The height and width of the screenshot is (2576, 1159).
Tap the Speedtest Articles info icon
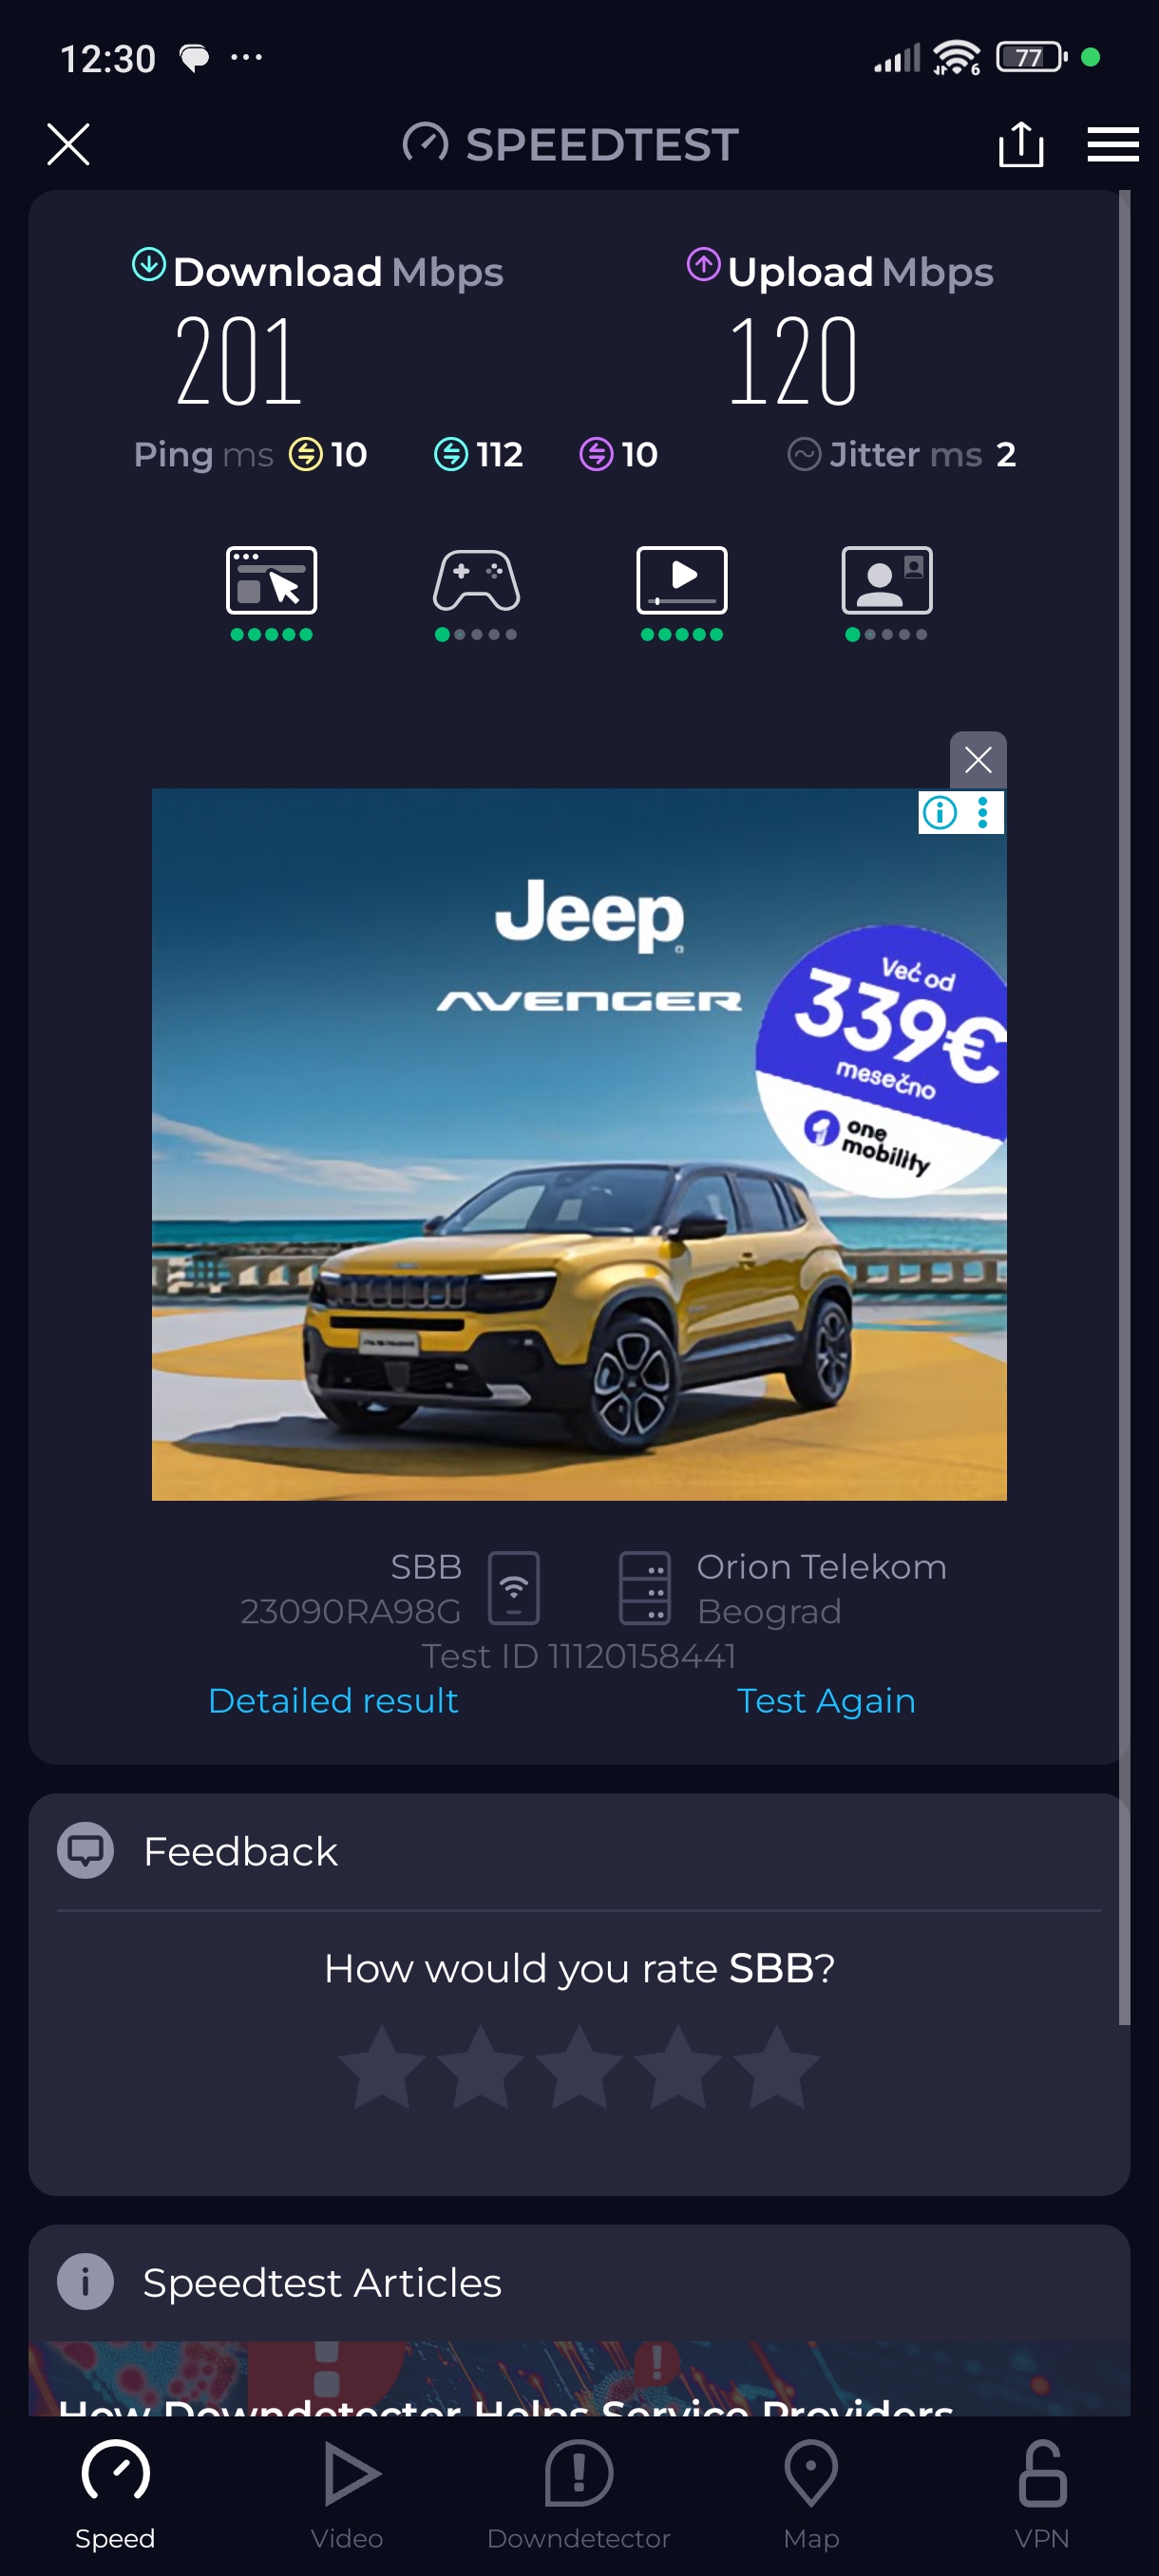[x=85, y=2282]
